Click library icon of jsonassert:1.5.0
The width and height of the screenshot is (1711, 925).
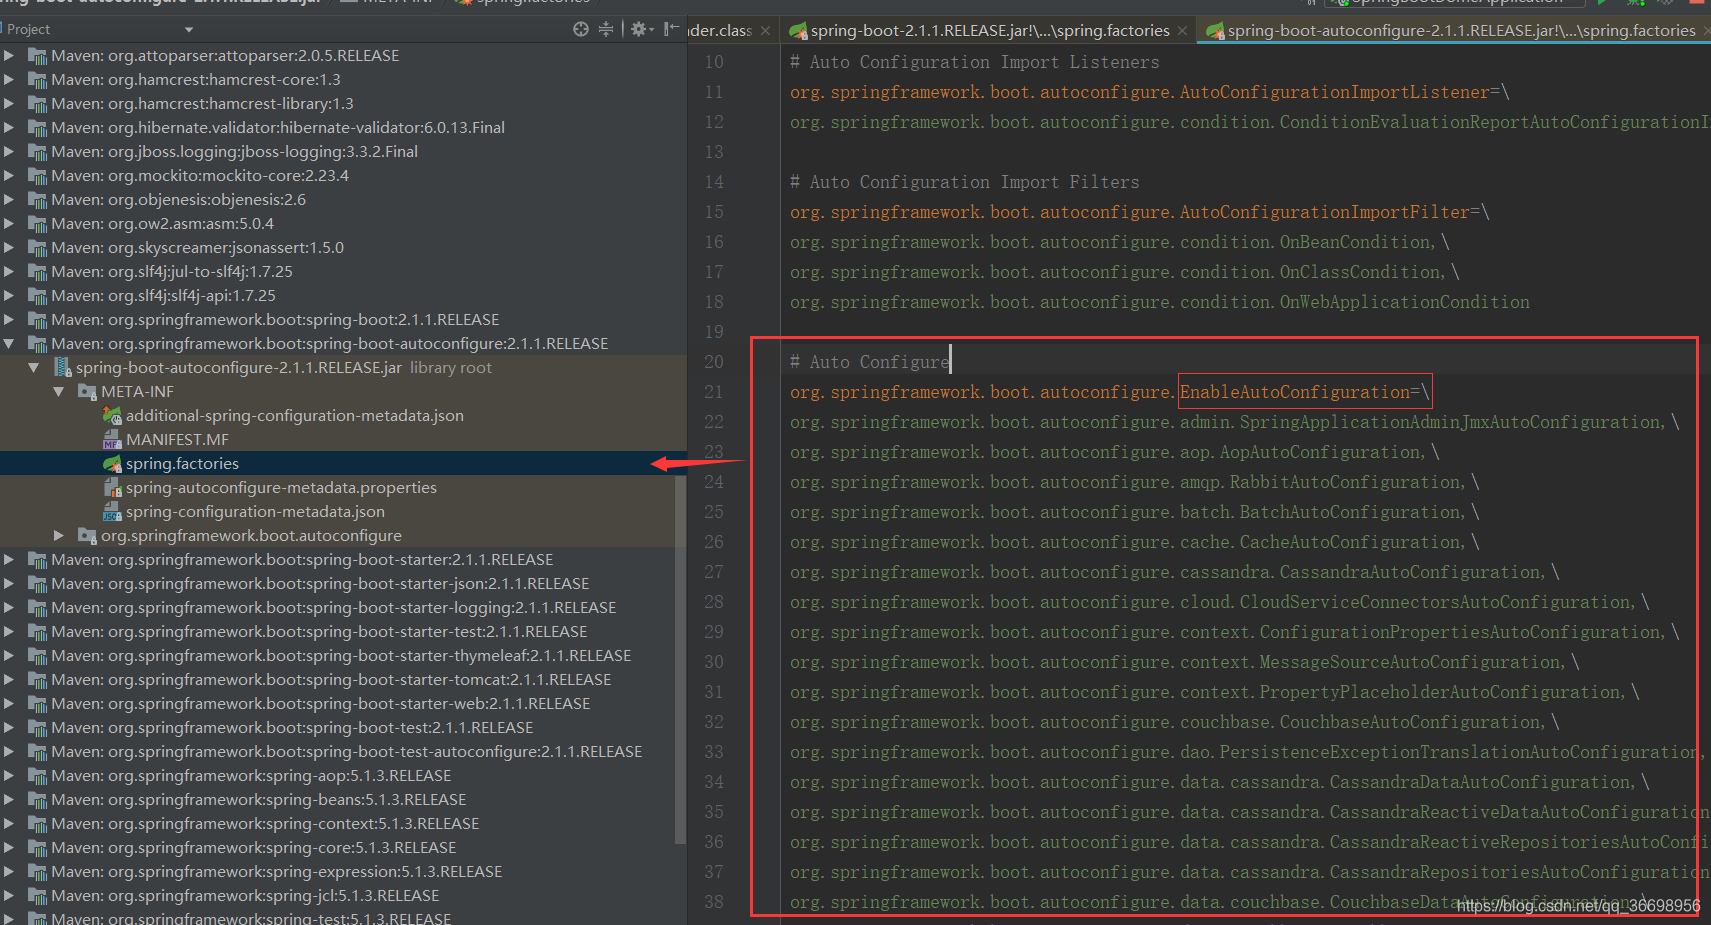tap(38, 248)
